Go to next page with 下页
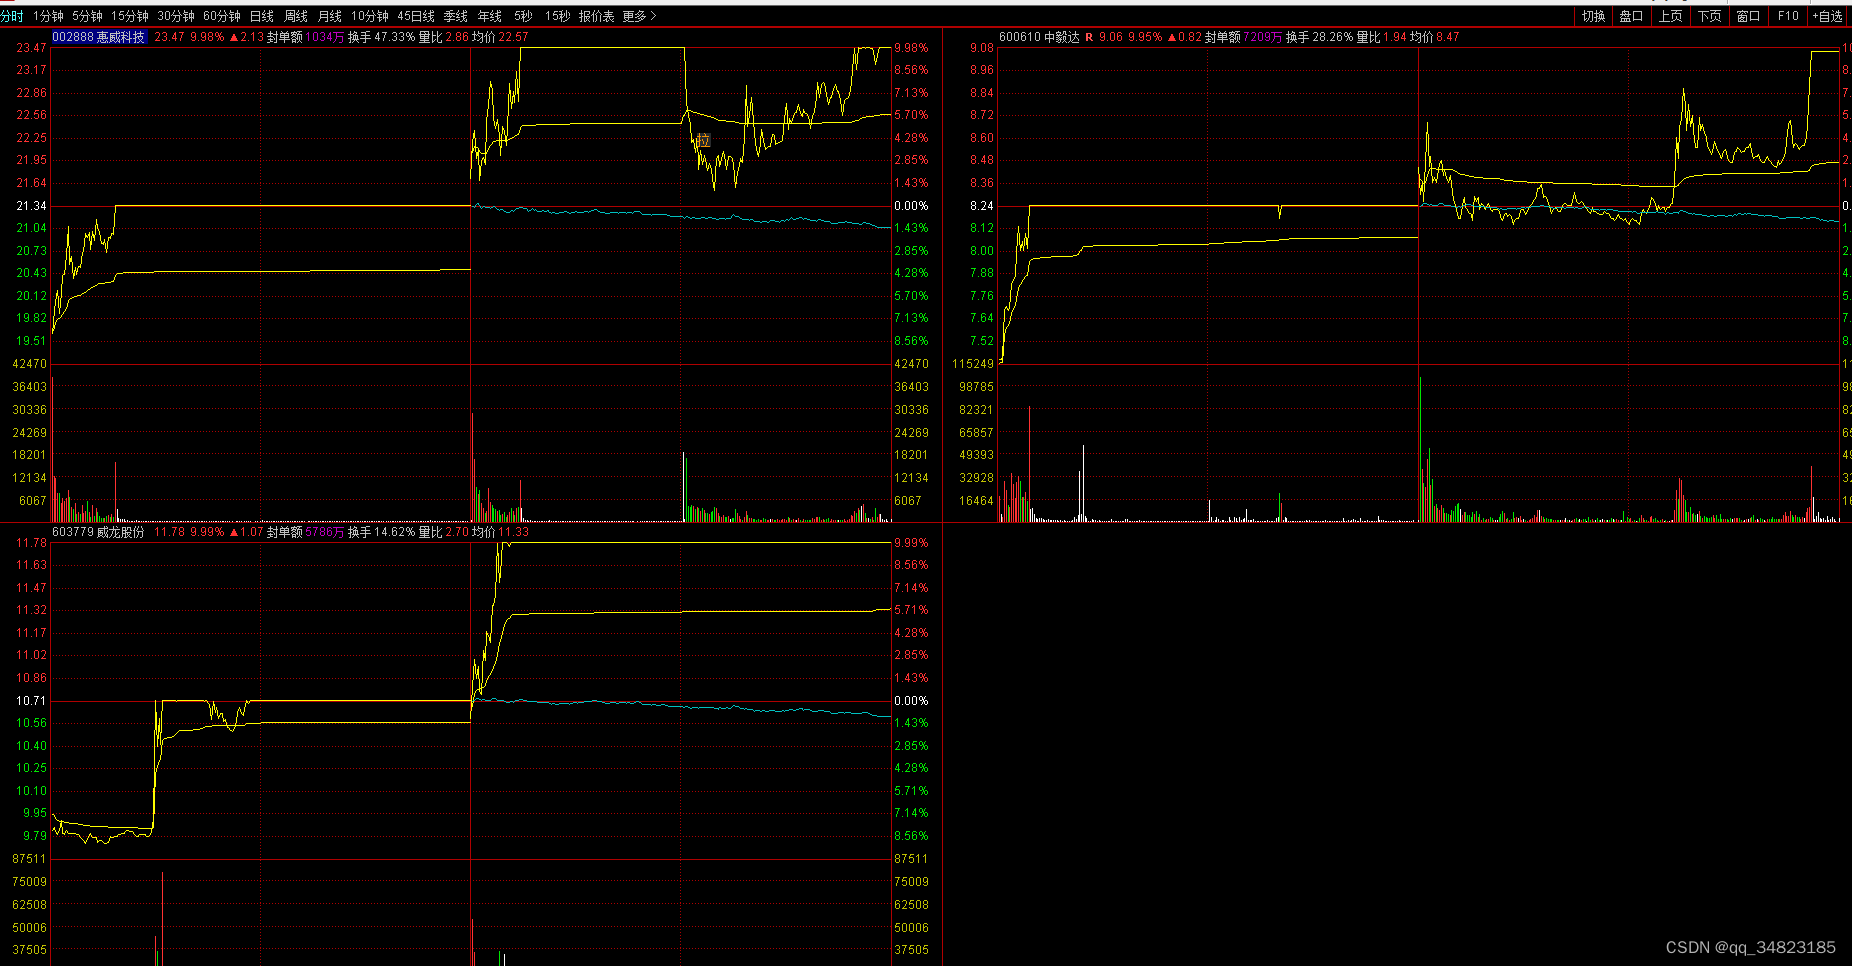Viewport: 1852px width, 966px height. point(1710,16)
